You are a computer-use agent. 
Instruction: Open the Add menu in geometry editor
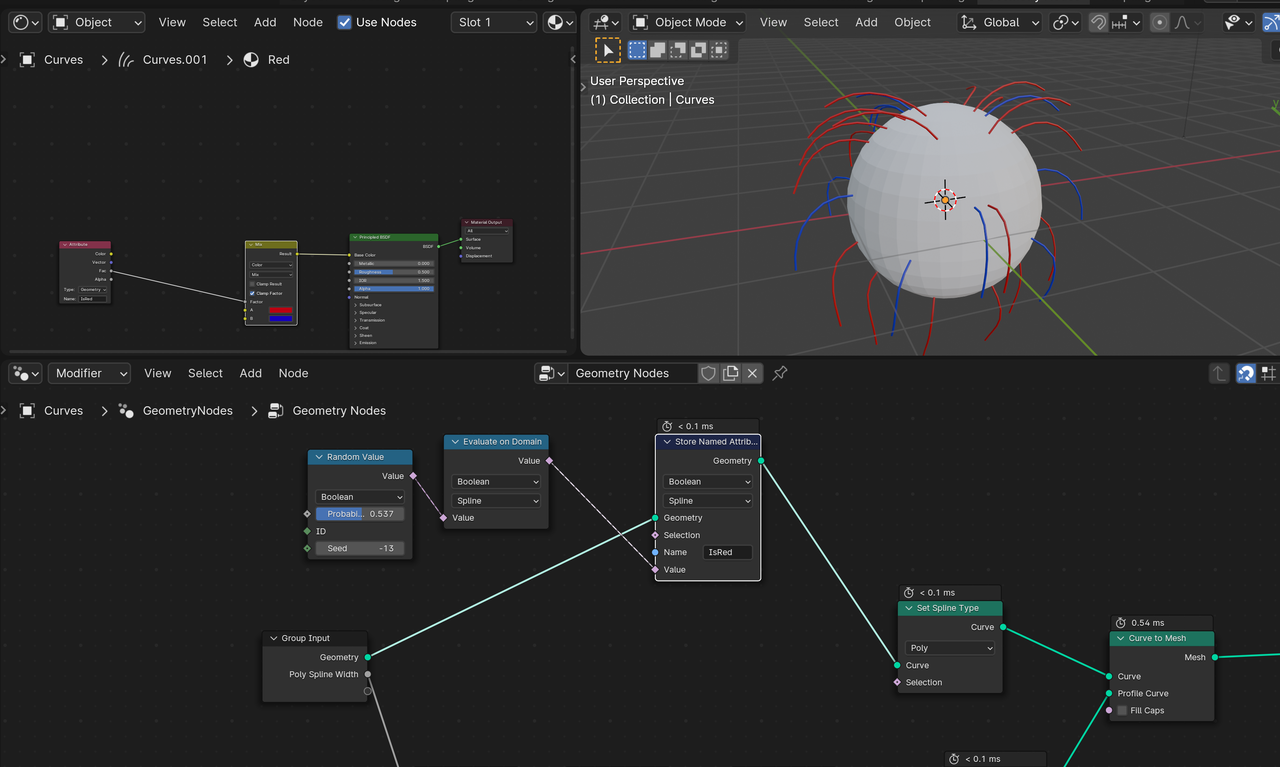250,373
